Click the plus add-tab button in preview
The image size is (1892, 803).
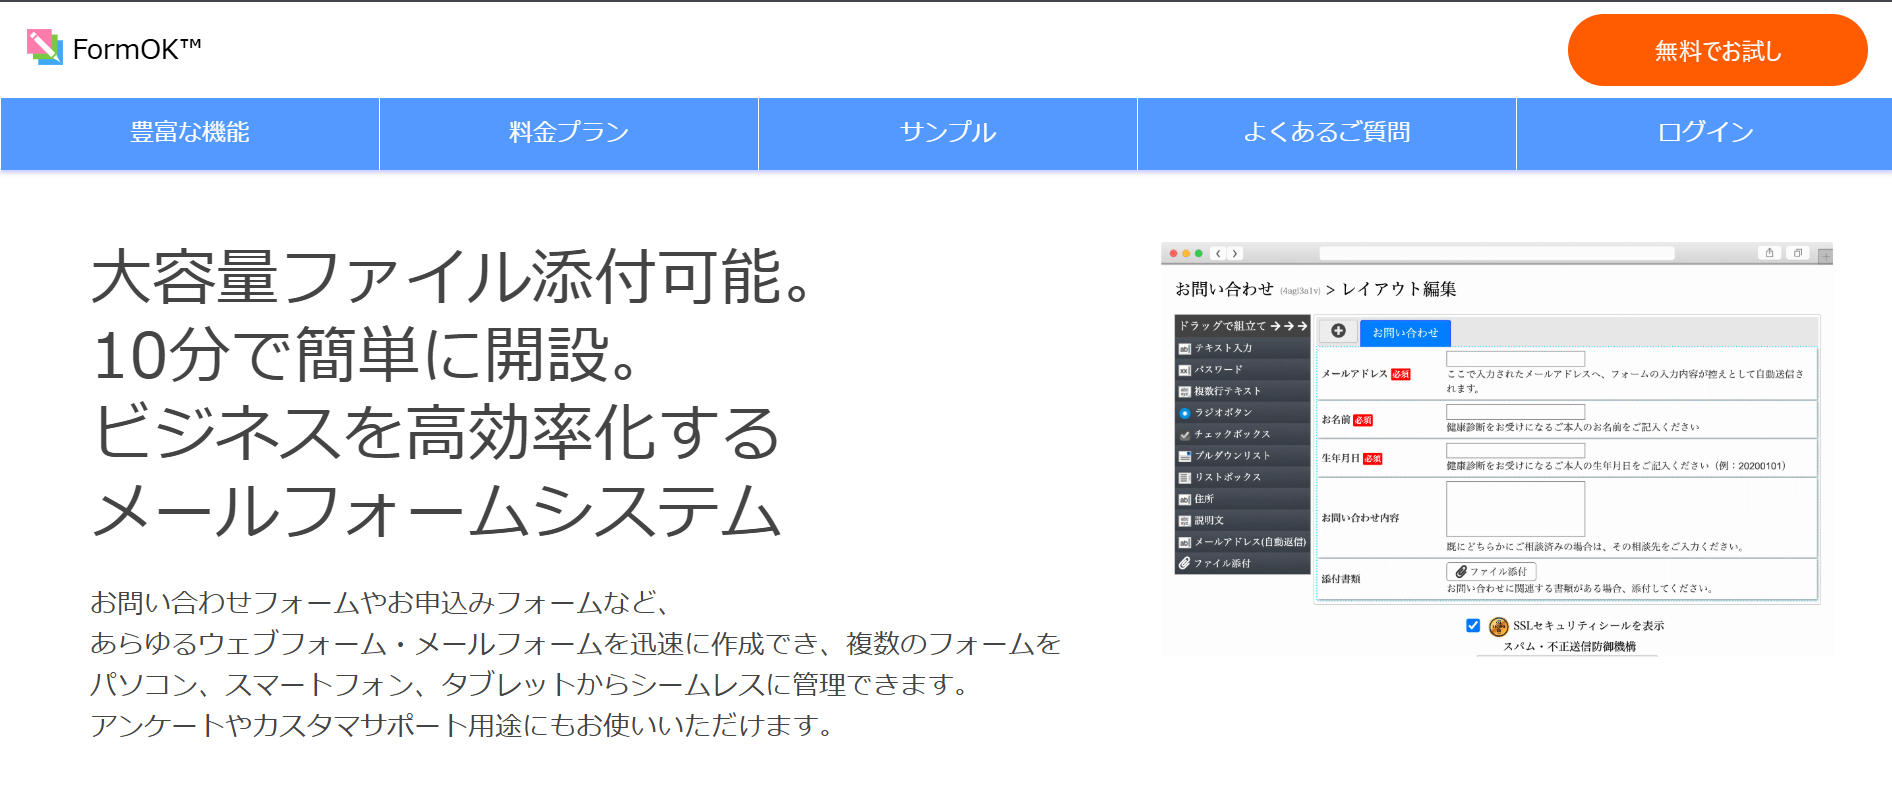pyautogui.click(x=1338, y=331)
